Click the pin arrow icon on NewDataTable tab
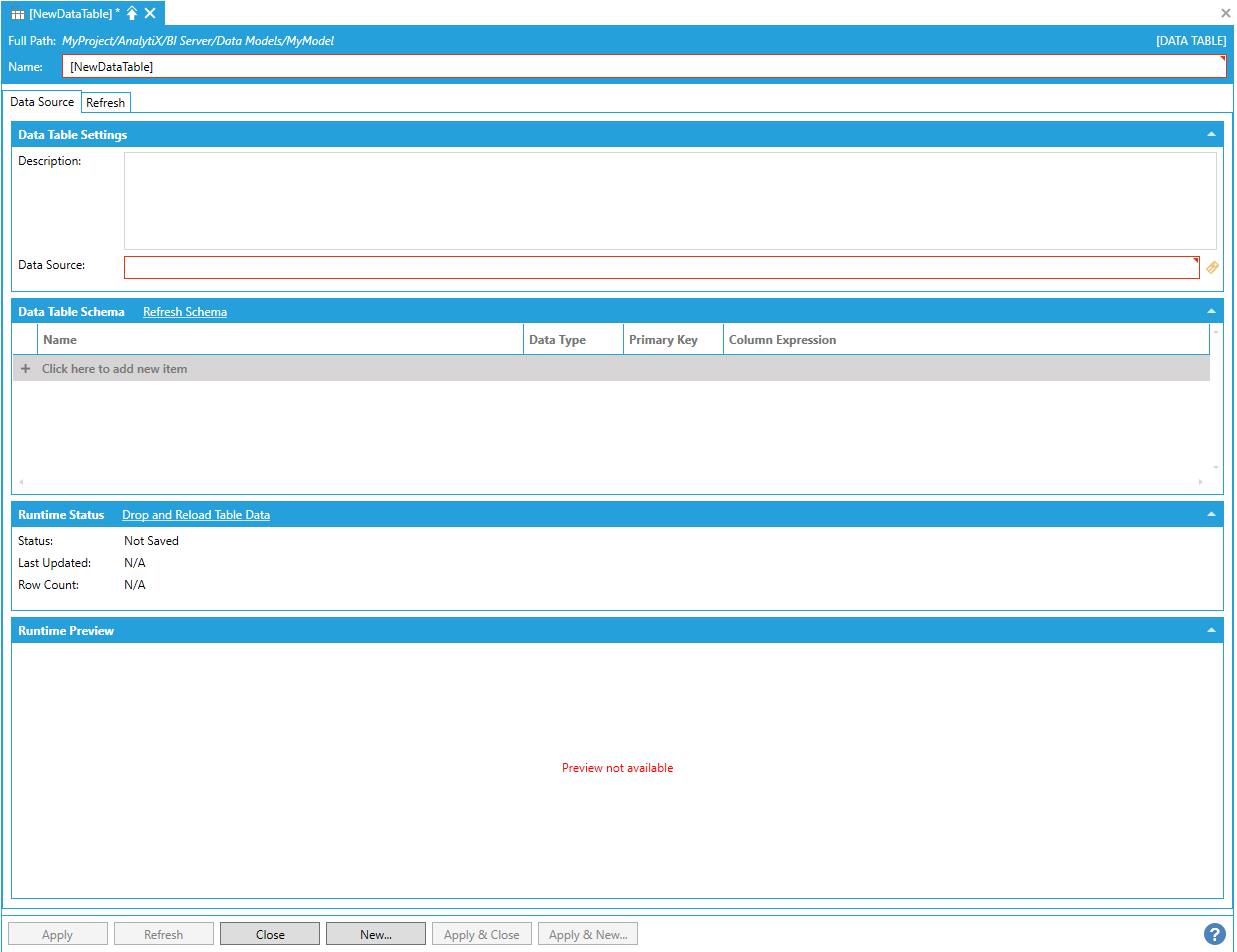1237x952 pixels. pyautogui.click(x=132, y=13)
